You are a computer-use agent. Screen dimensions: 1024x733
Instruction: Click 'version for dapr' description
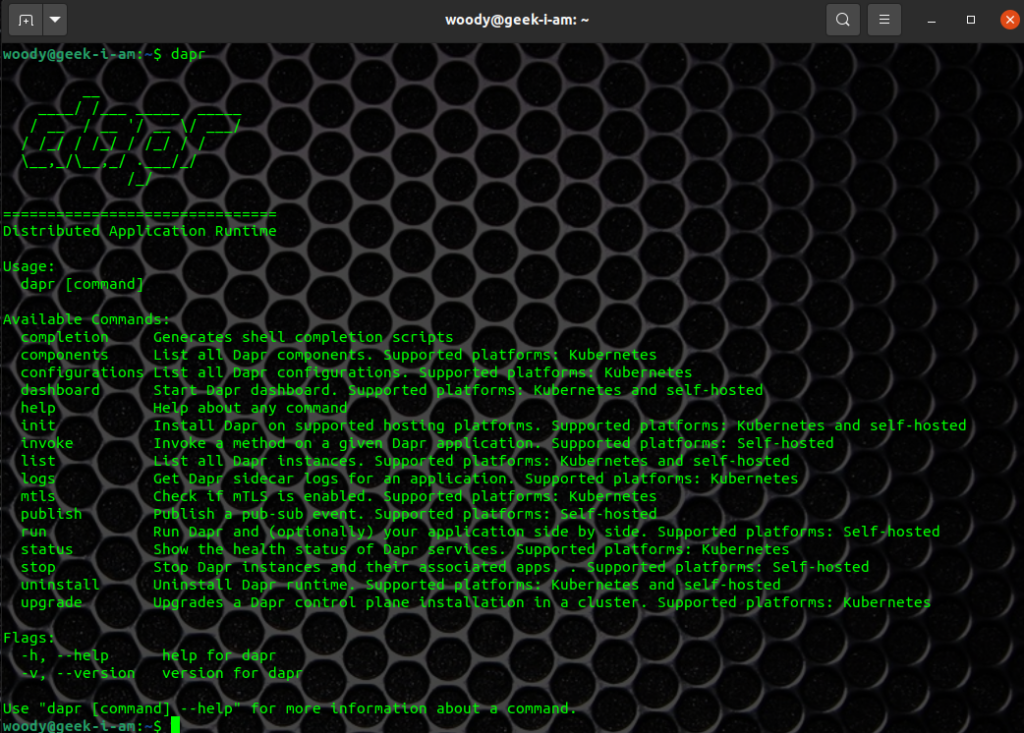coord(232,673)
